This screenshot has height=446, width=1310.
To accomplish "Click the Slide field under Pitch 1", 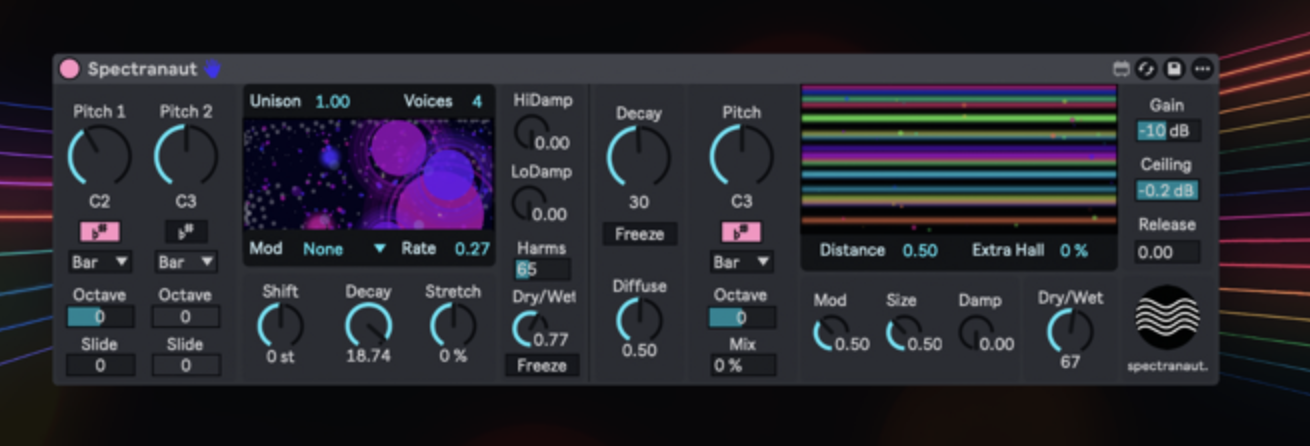I will [100, 366].
